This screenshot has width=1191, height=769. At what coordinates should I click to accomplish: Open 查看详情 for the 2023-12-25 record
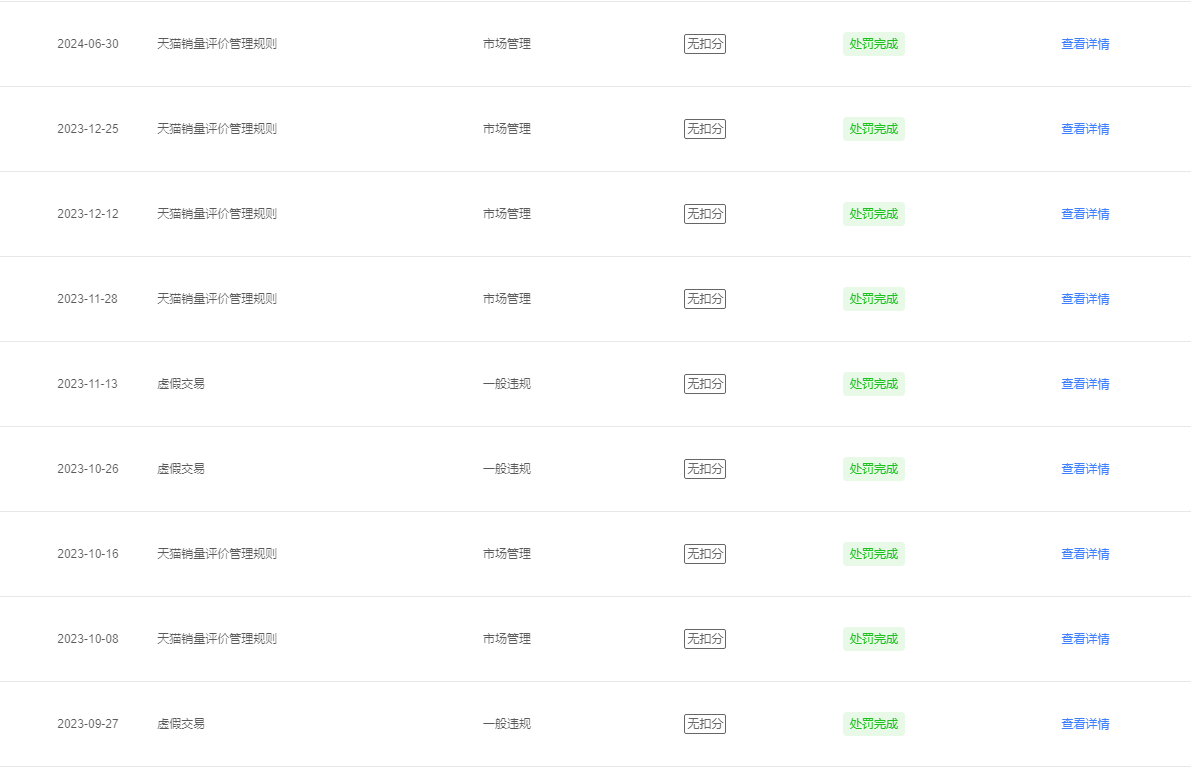(x=1085, y=129)
